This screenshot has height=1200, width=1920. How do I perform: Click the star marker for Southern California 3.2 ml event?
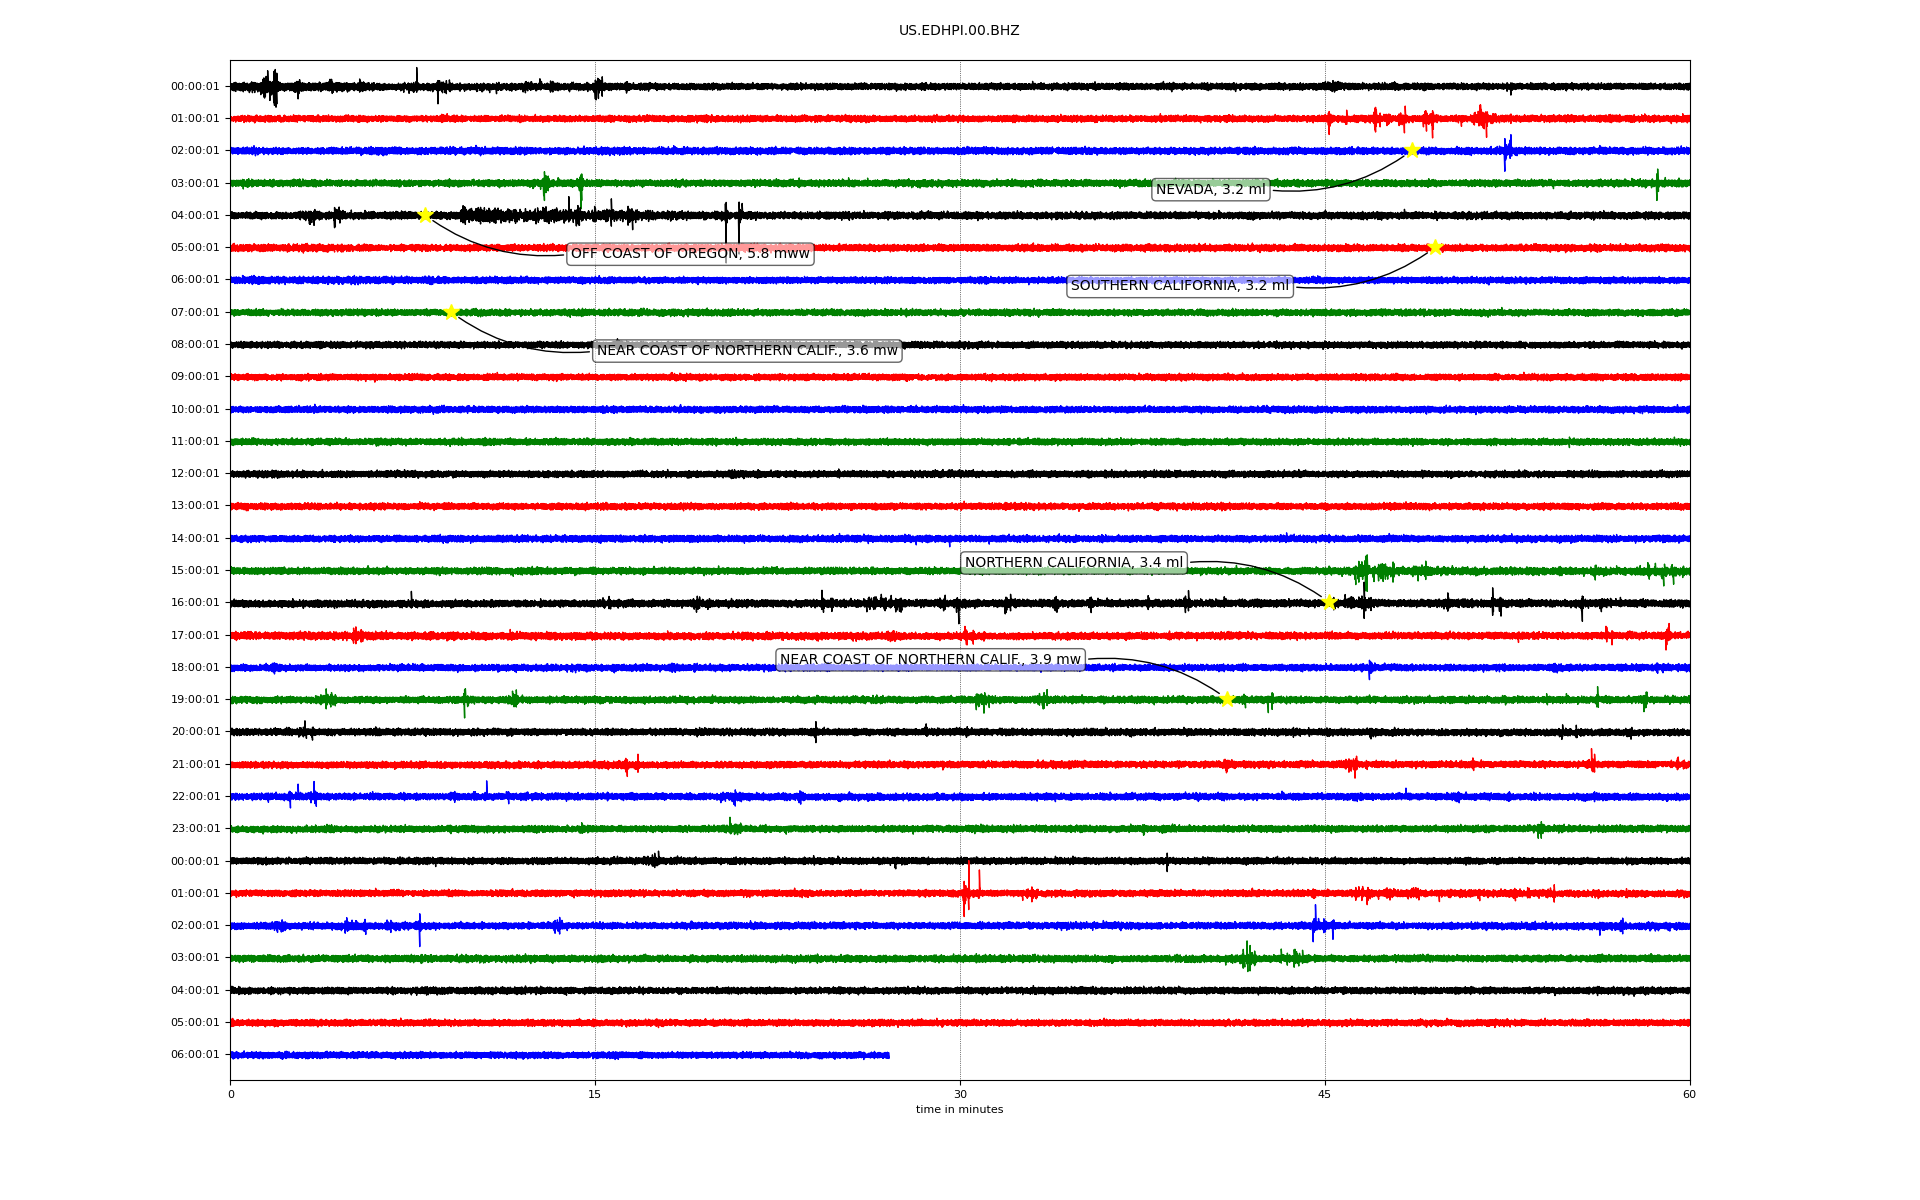click(1435, 247)
